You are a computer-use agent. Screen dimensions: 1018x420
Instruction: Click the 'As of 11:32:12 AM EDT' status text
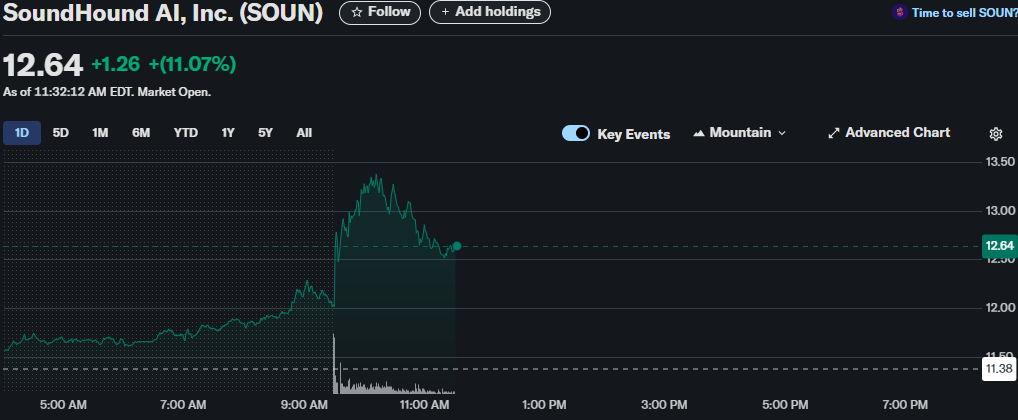point(106,92)
